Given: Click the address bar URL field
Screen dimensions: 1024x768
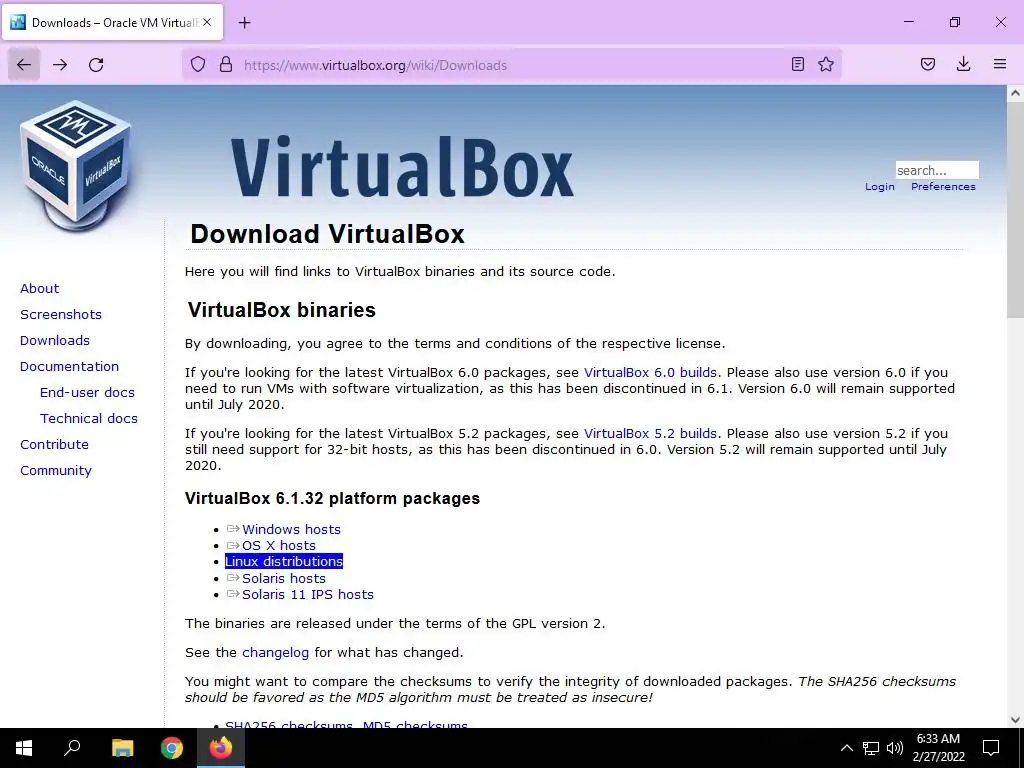Looking at the screenshot, I should pos(511,65).
